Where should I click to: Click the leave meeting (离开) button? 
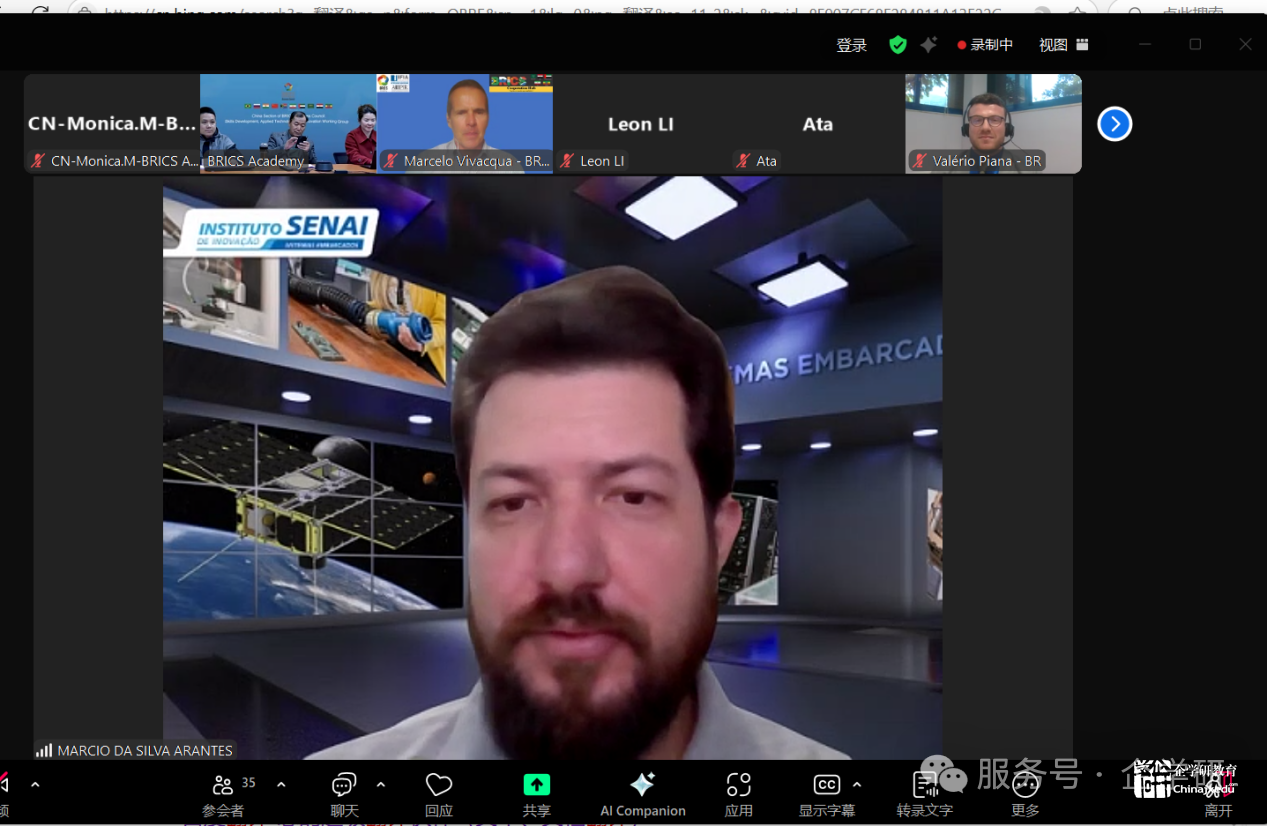coord(1218,796)
